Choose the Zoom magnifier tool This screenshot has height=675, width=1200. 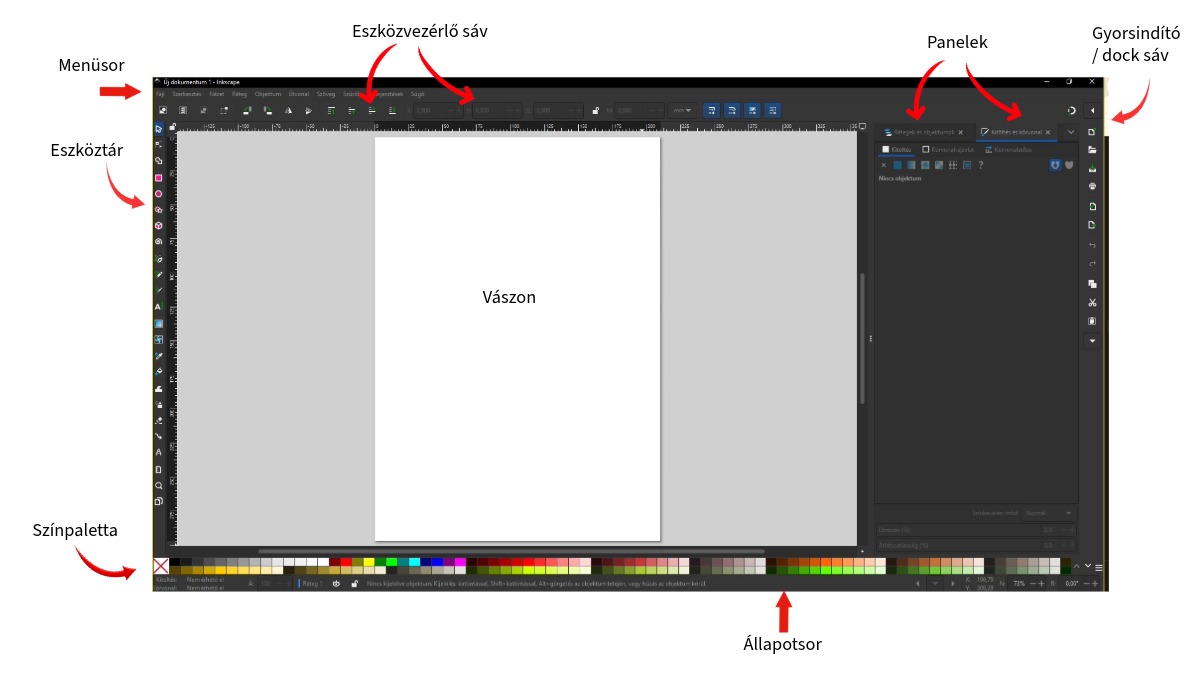tap(158, 485)
